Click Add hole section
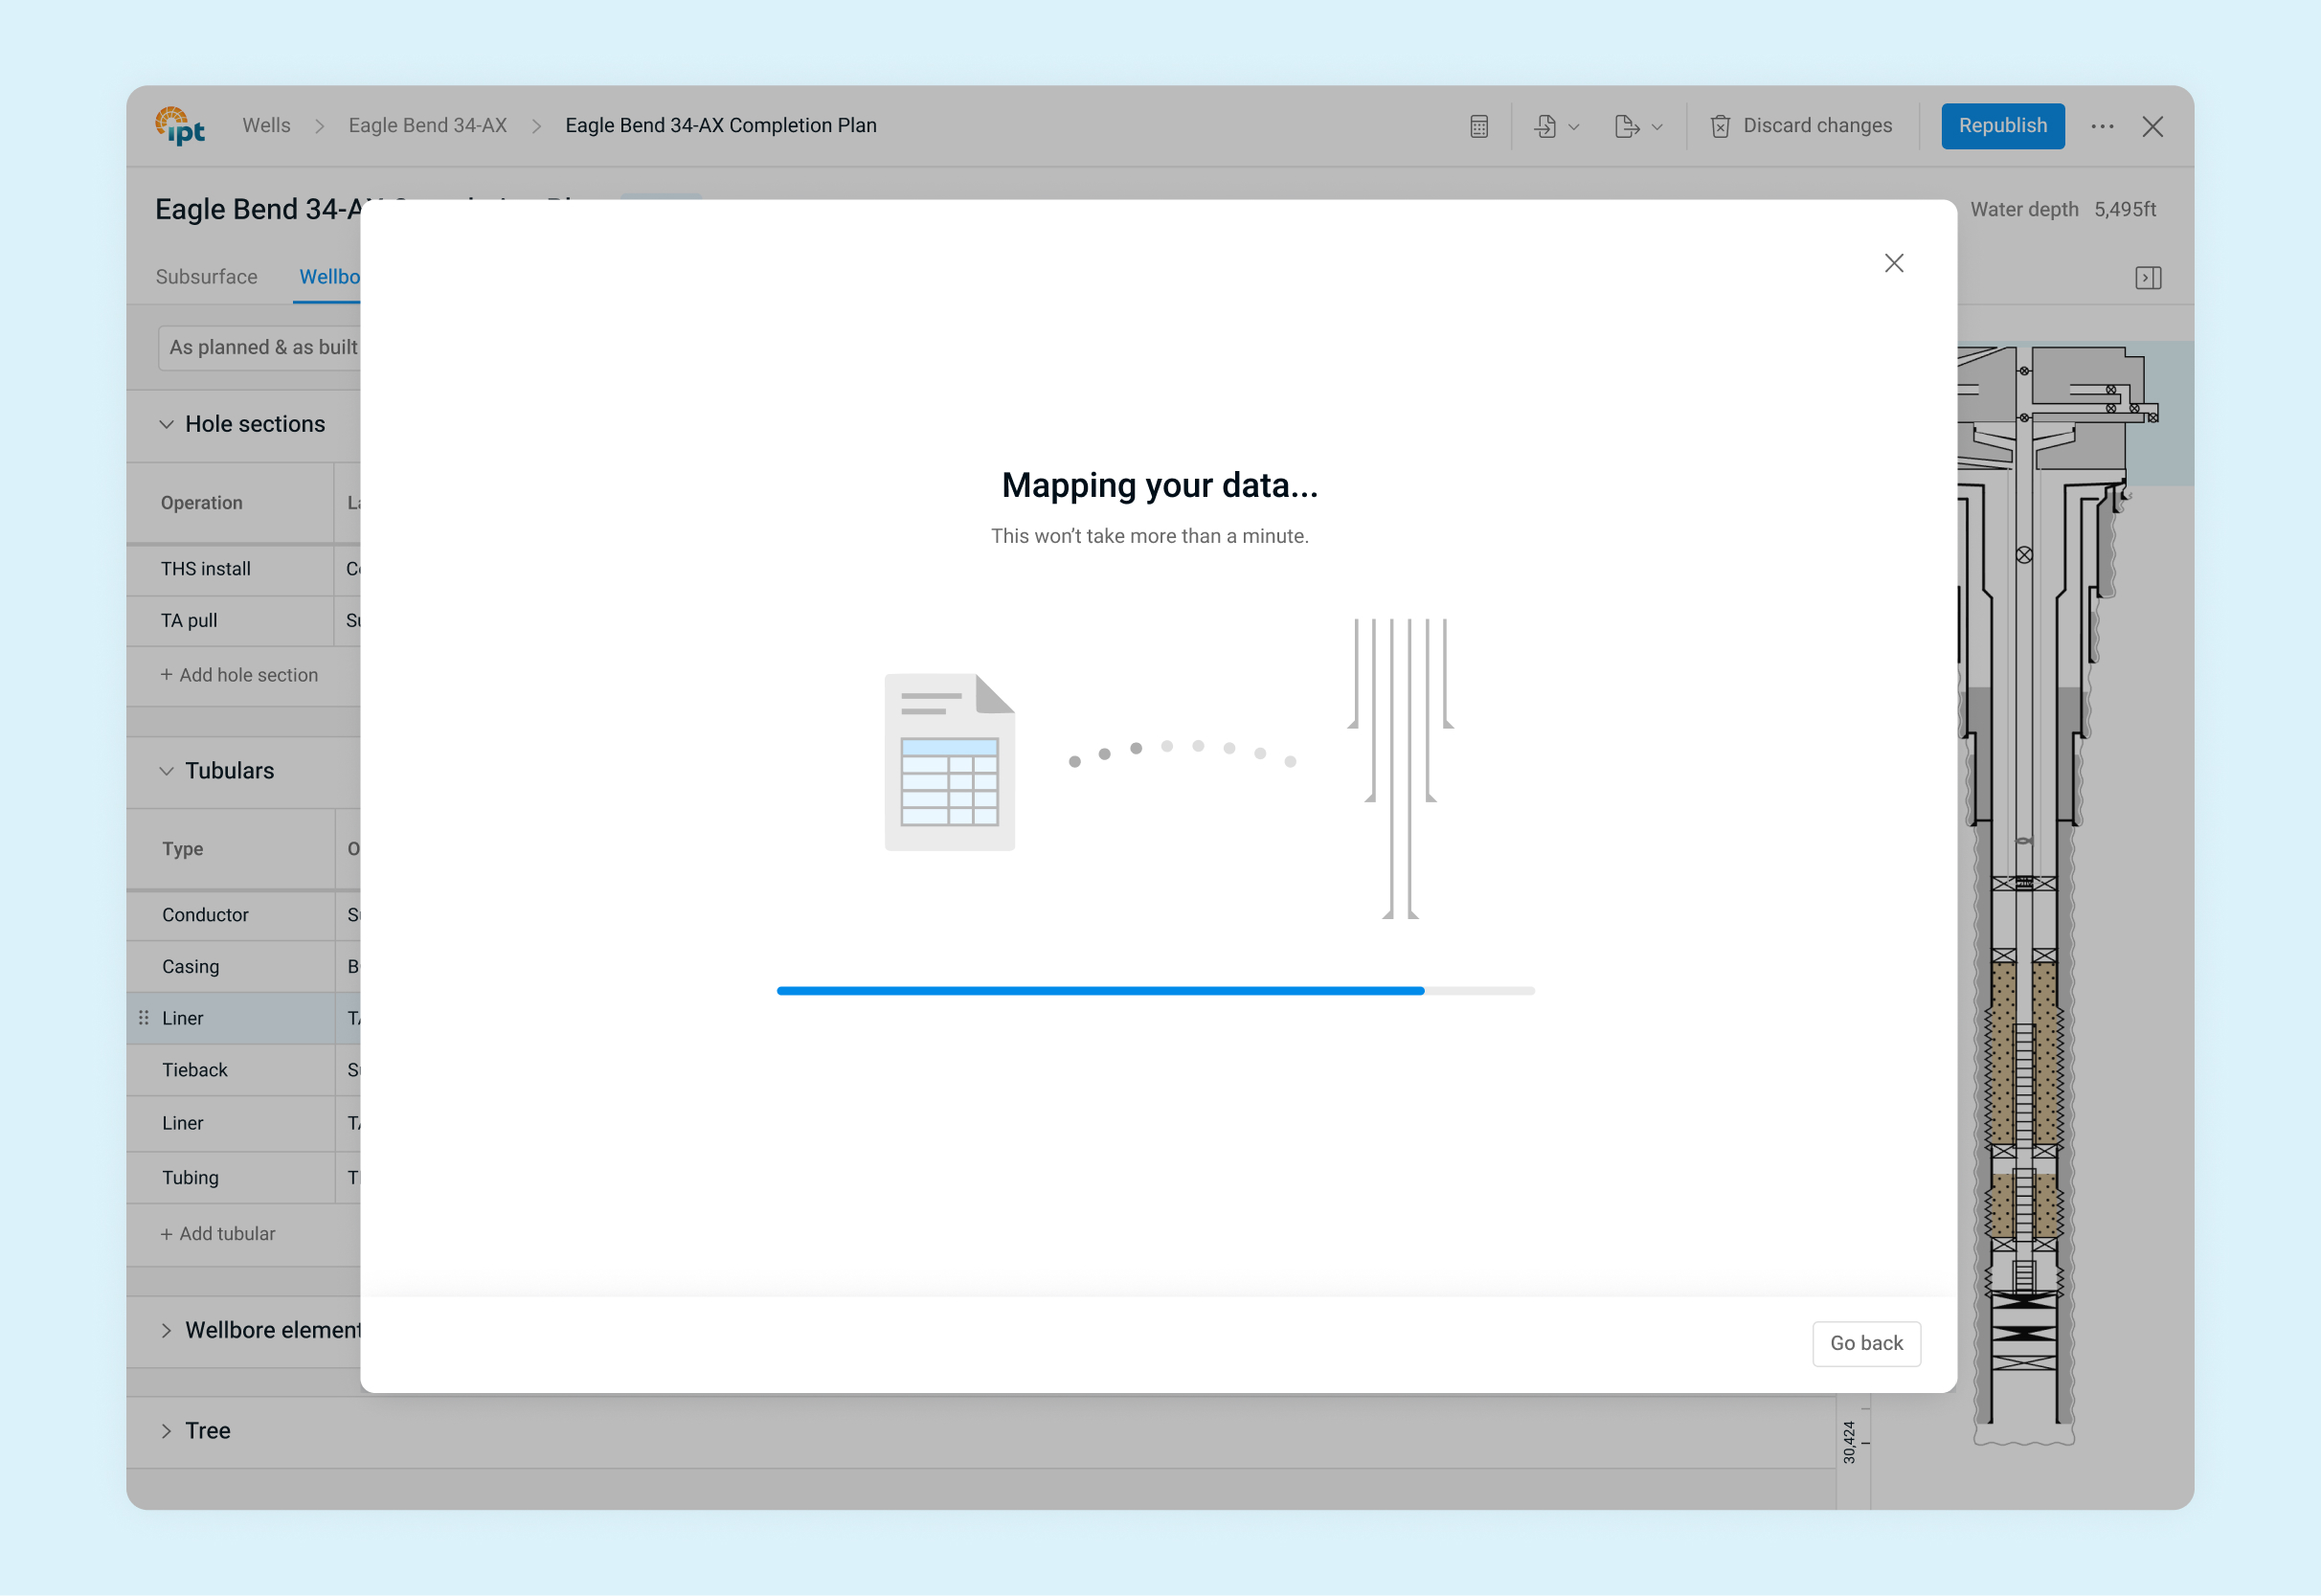This screenshot has width=2321, height=1596. [x=239, y=675]
